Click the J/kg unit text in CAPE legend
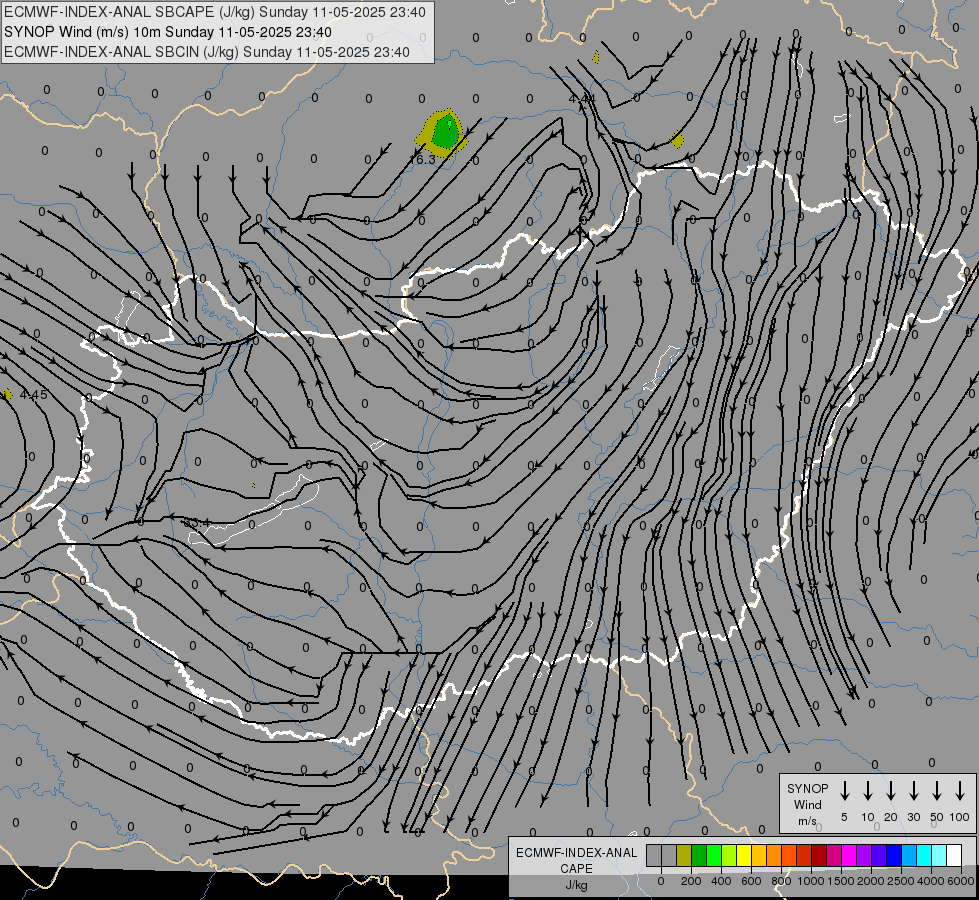 coord(576,885)
